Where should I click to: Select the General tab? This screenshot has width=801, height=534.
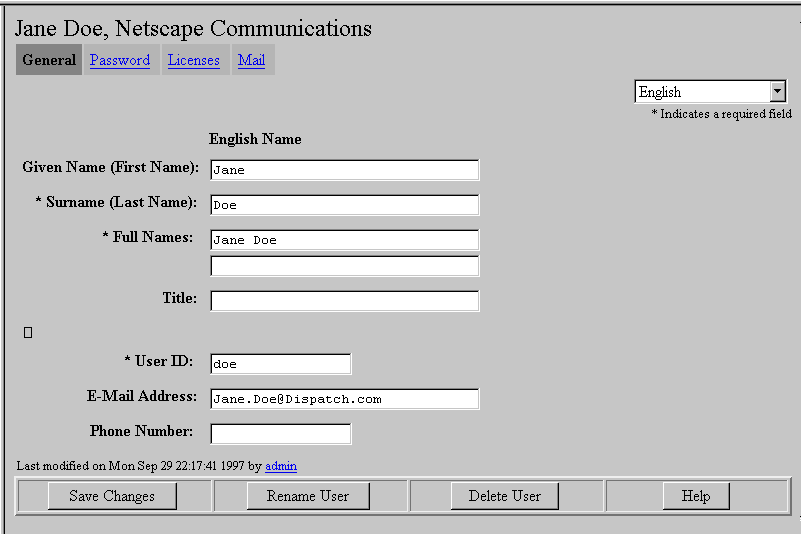point(49,60)
